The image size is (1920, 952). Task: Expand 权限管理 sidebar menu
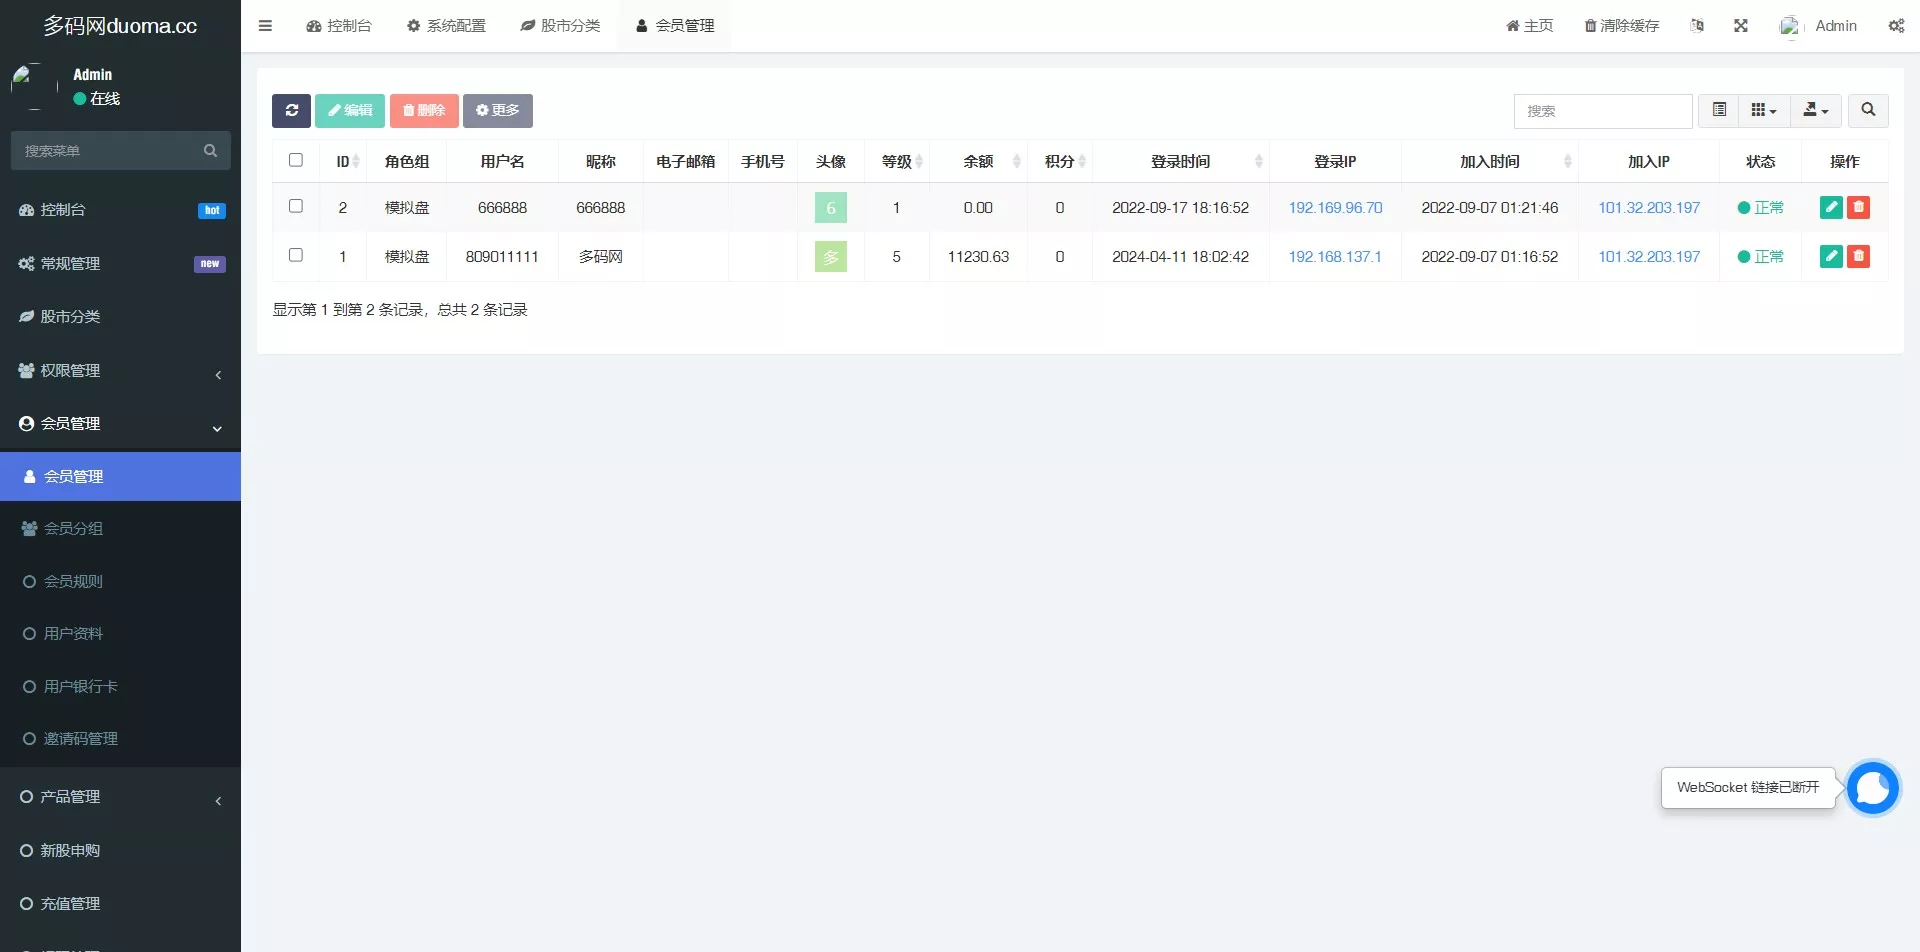point(120,371)
